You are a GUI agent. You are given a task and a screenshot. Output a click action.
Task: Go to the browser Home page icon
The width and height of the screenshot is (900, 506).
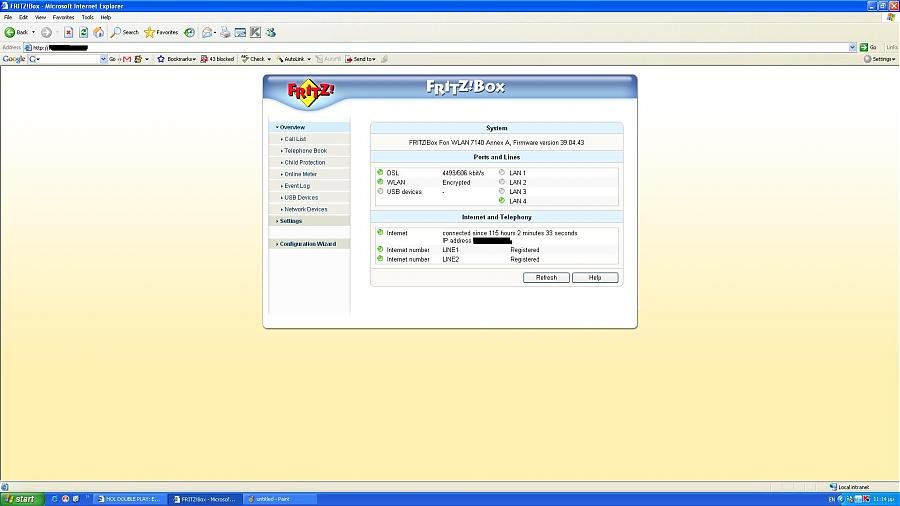(99, 32)
